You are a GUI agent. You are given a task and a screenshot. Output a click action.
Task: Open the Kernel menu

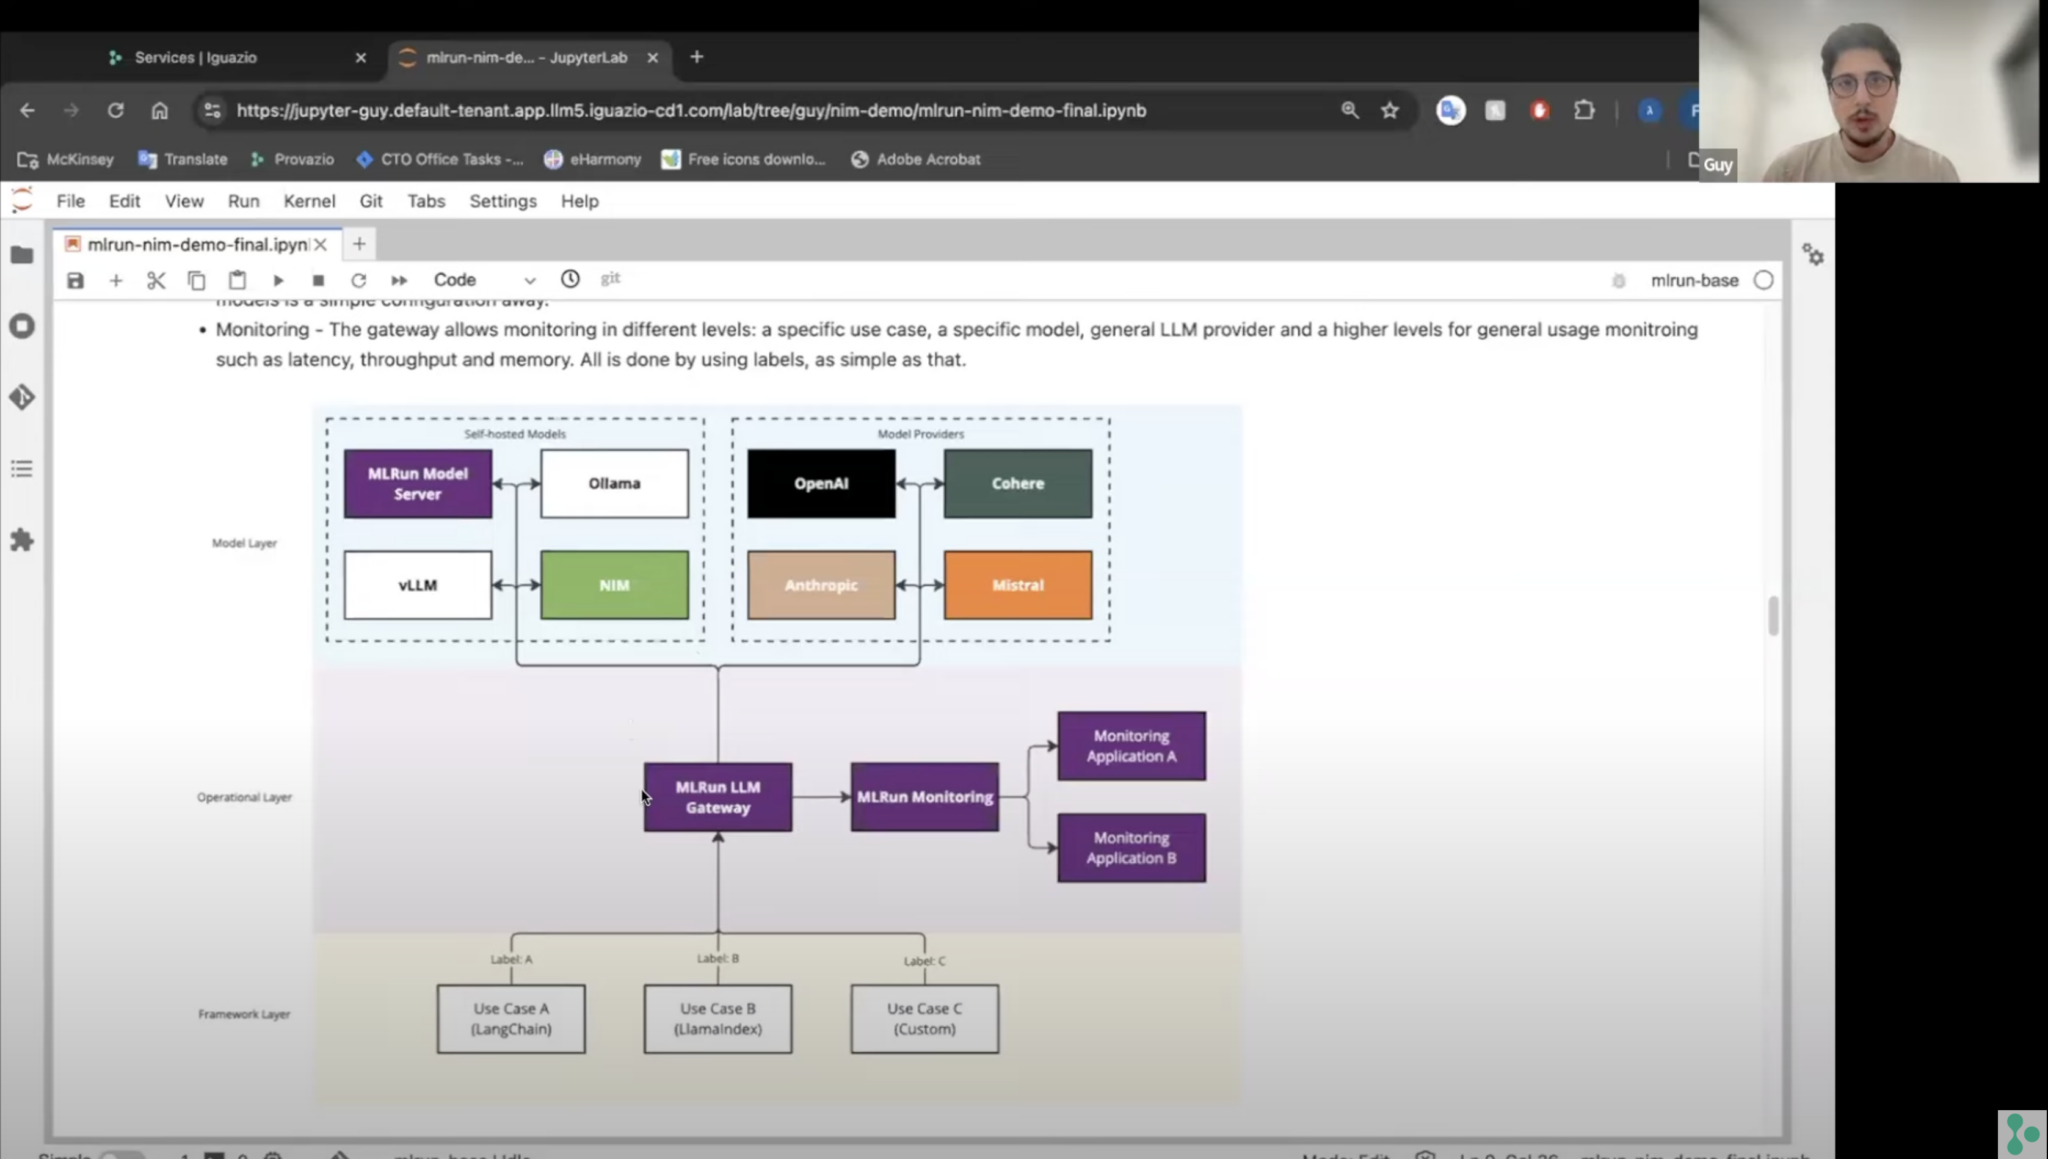309,201
